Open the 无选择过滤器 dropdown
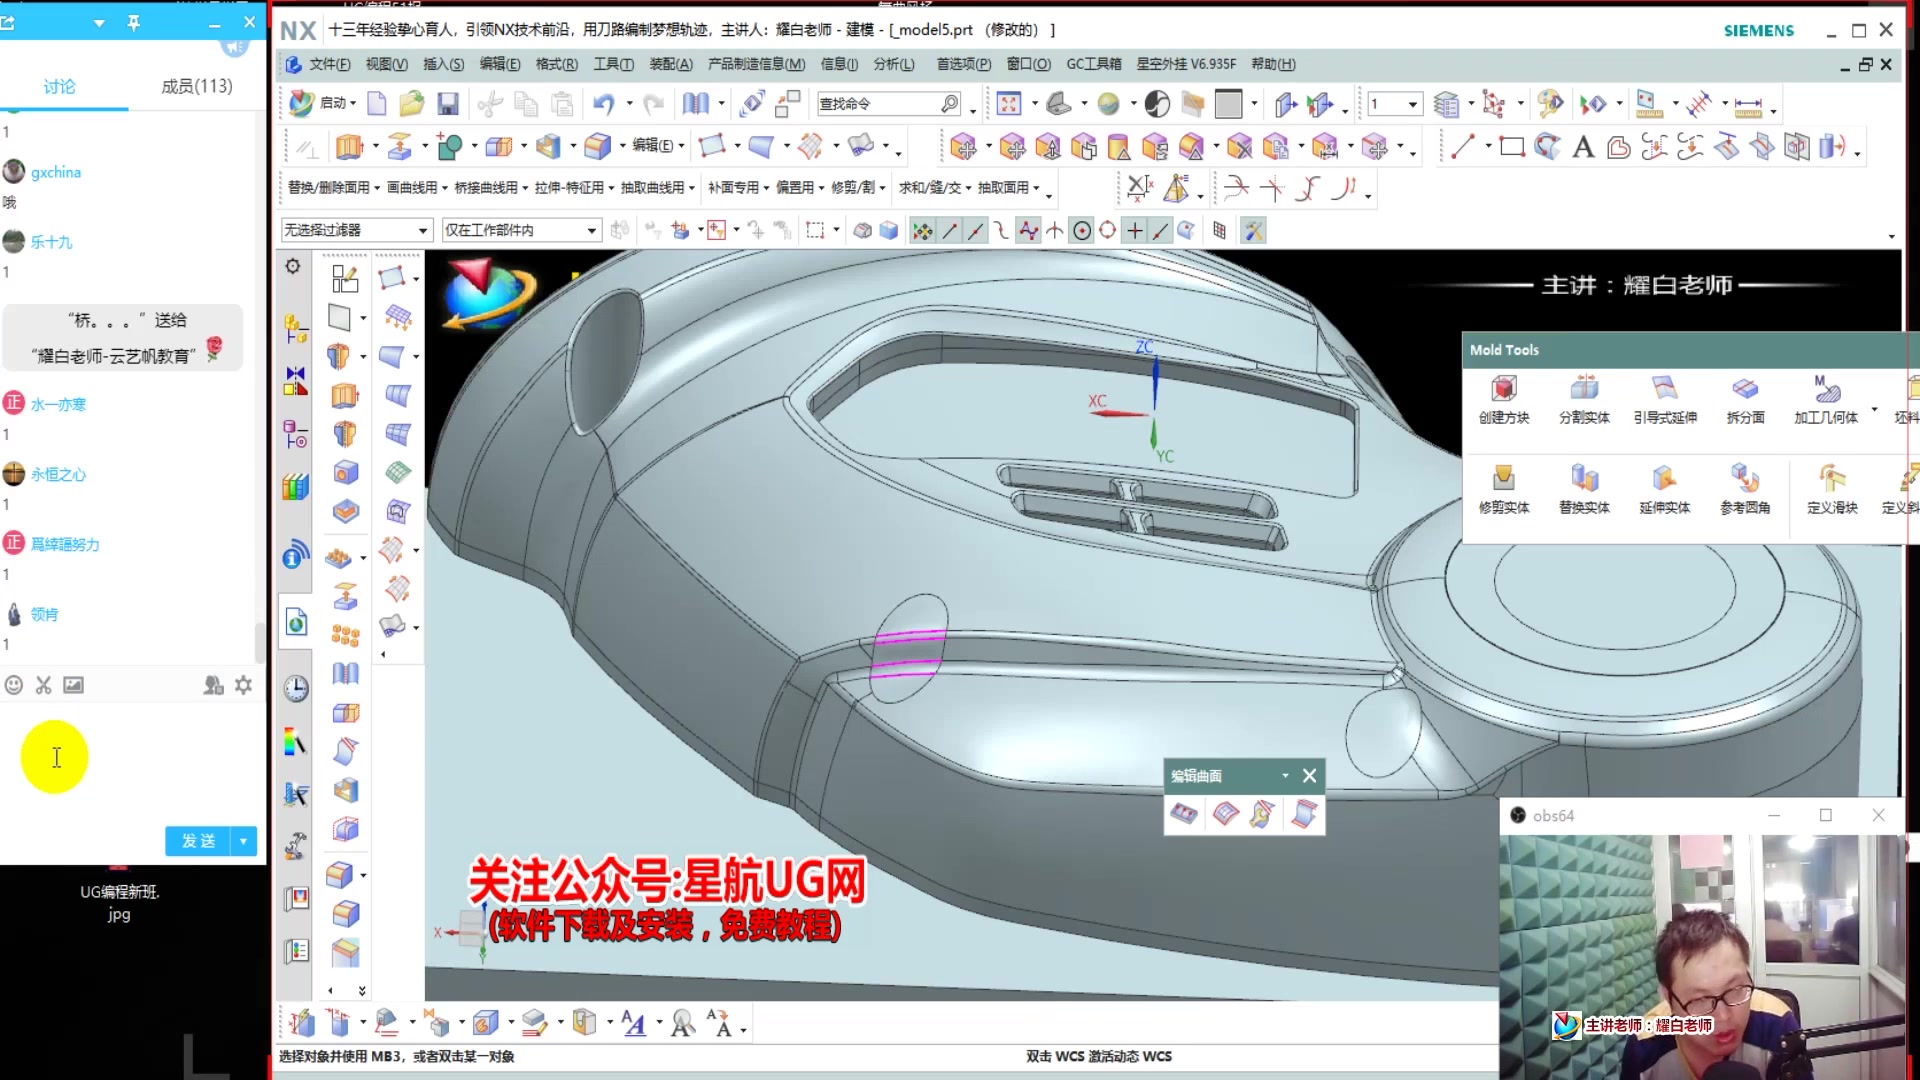Screen dimensions: 1920x1080 [x=355, y=230]
